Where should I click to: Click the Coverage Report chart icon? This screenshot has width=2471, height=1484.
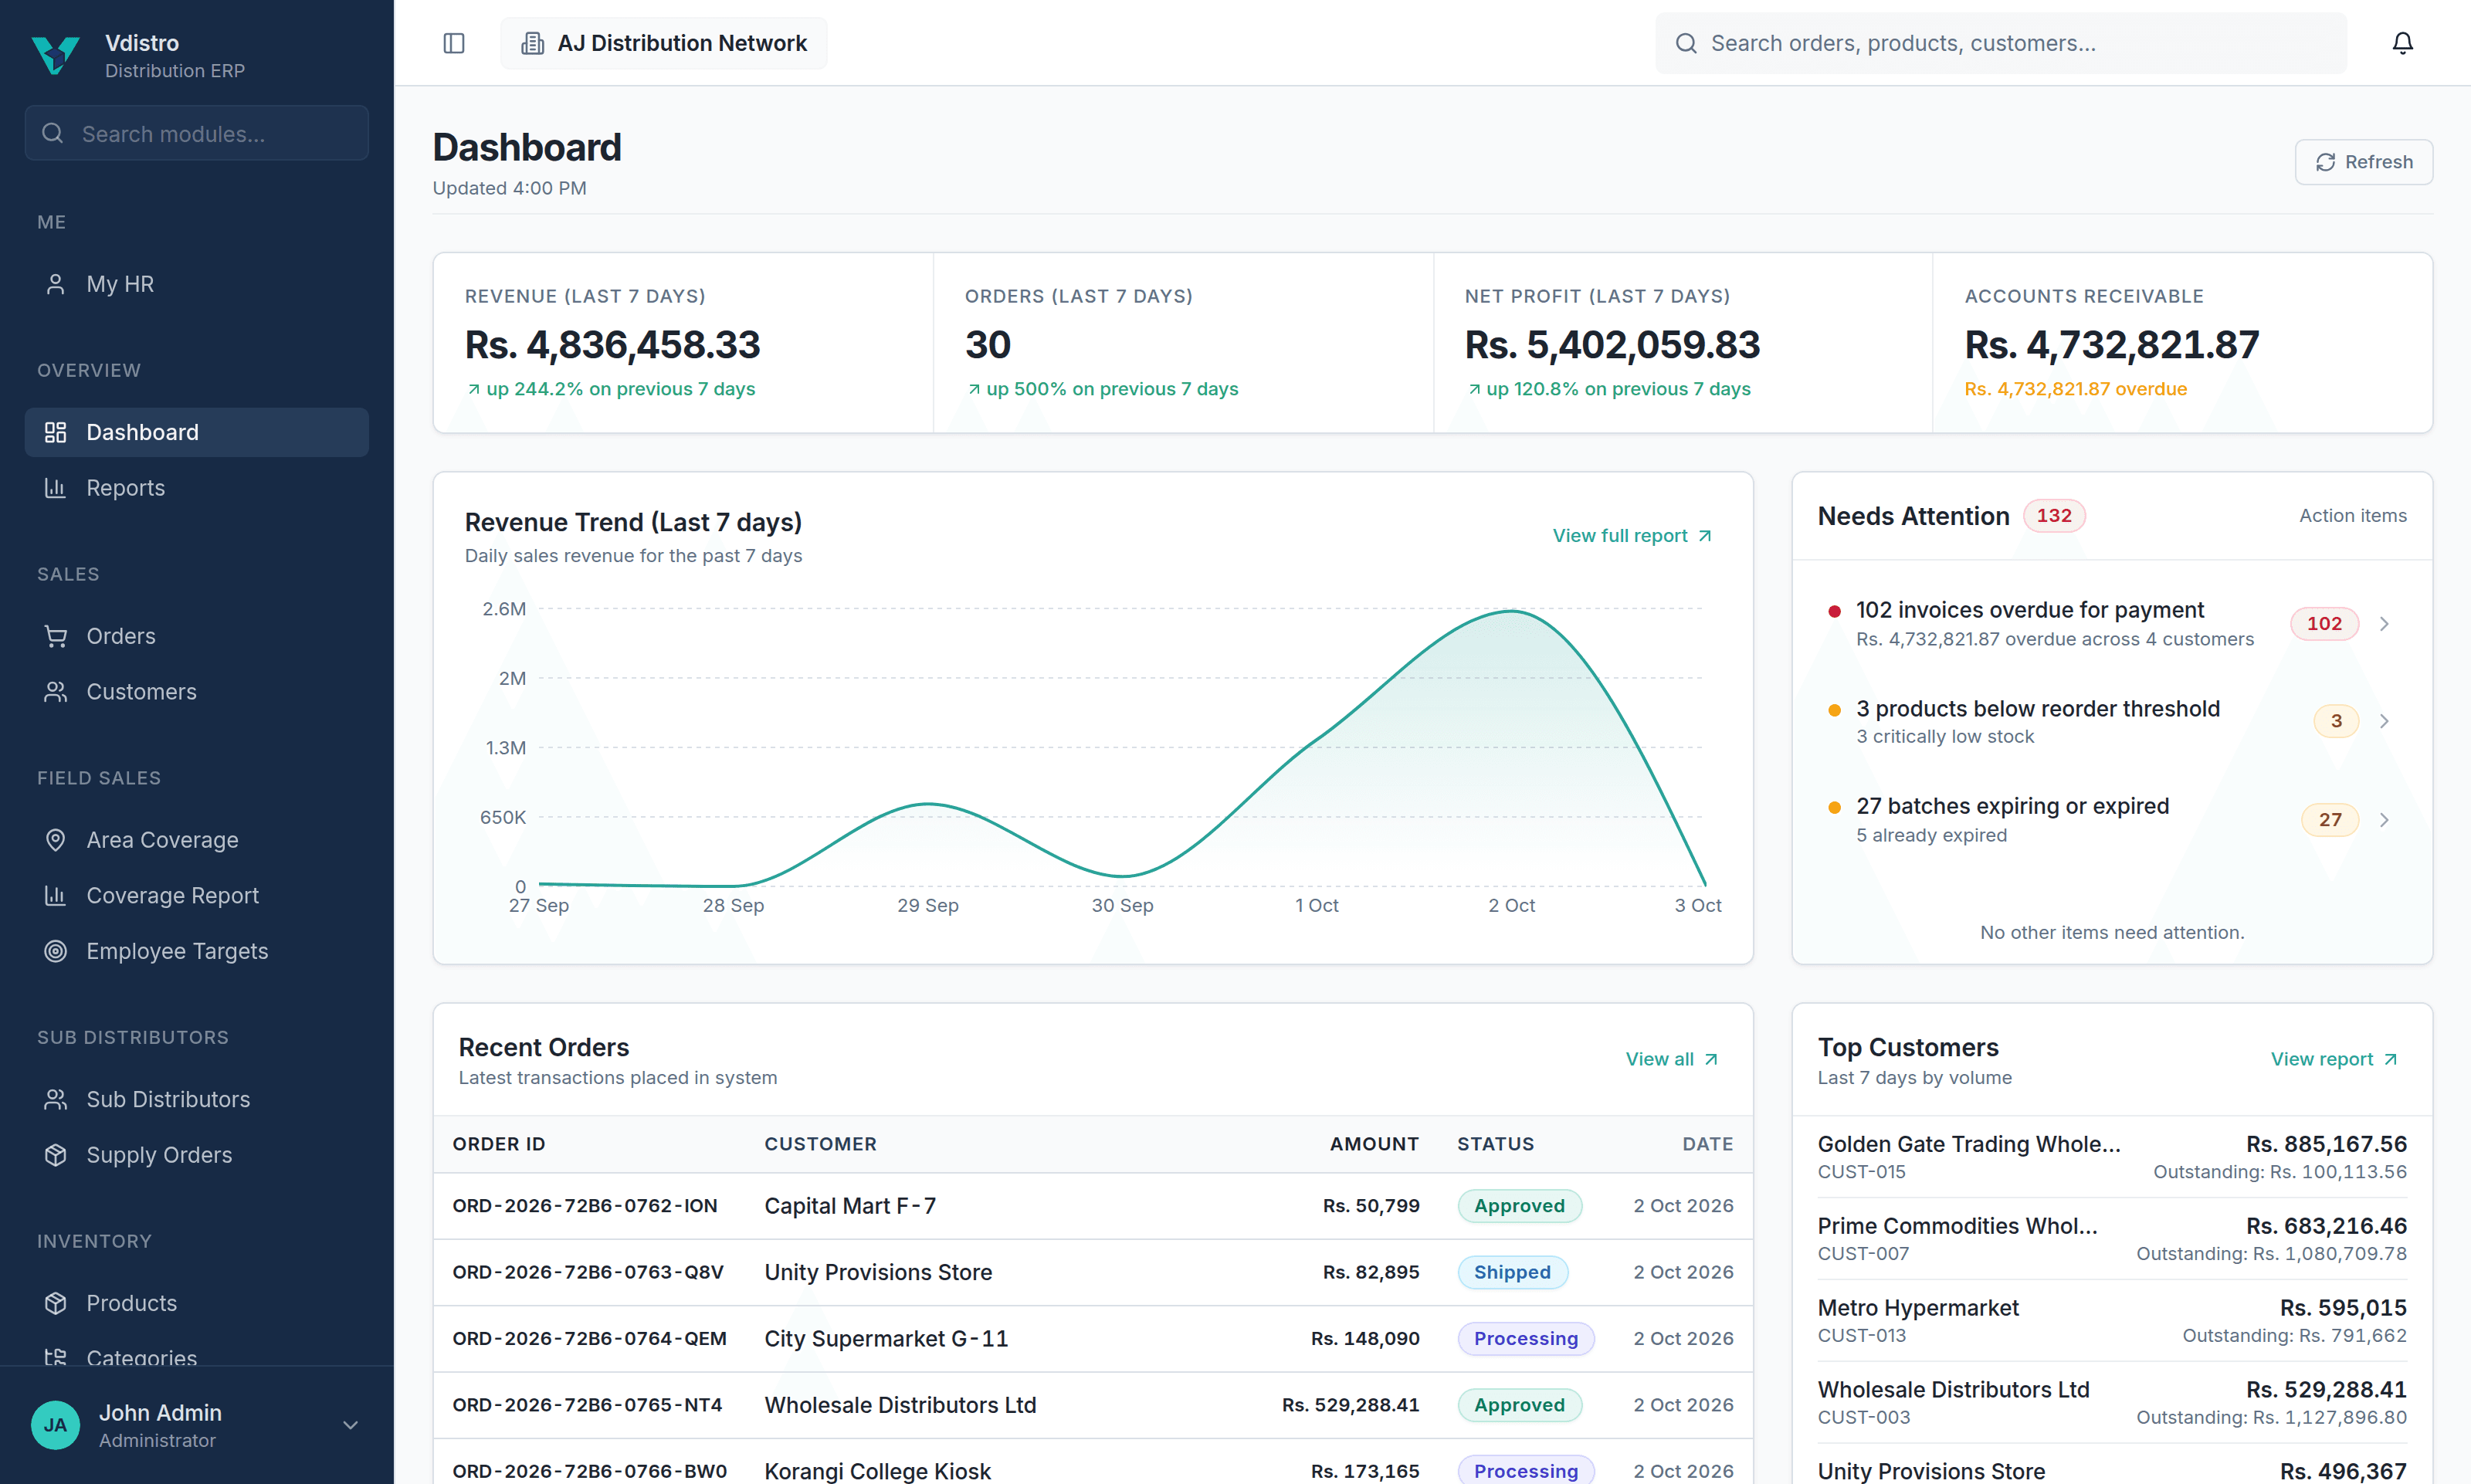pyautogui.click(x=56, y=896)
